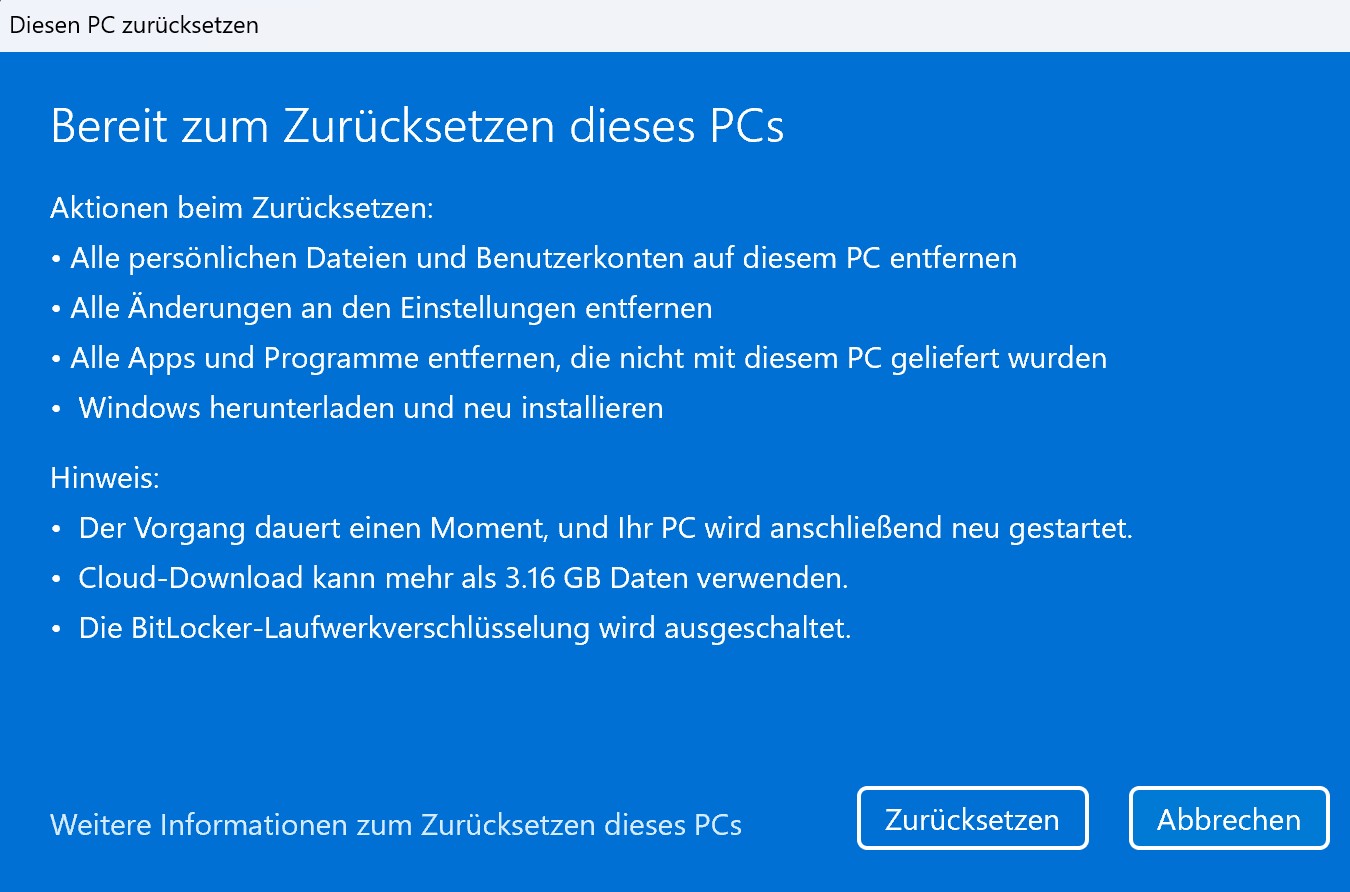Click the bullet point before 'Die BitLocker'

click(x=57, y=629)
